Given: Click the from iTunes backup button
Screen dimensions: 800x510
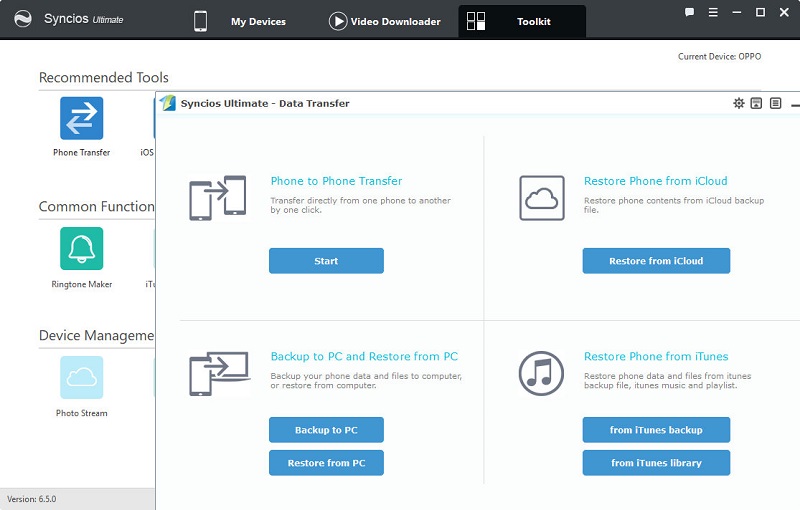Looking at the screenshot, I should (x=656, y=430).
